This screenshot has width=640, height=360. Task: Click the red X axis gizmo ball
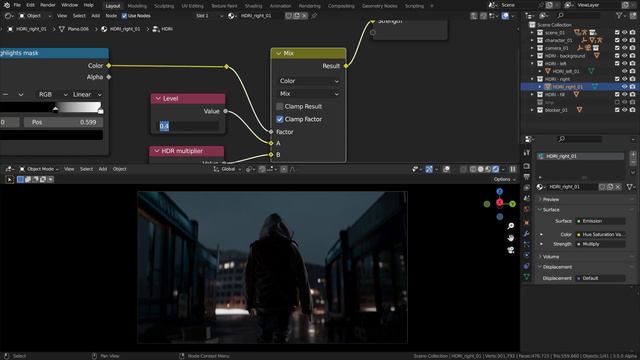click(x=500, y=202)
